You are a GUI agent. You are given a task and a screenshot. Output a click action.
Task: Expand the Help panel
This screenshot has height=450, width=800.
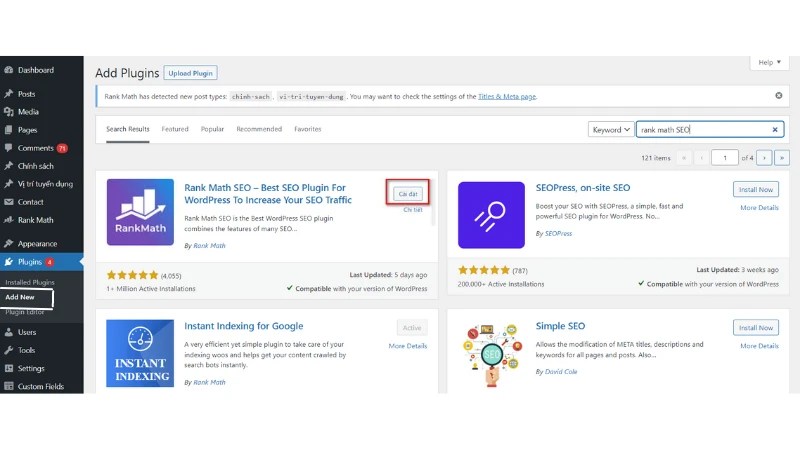[x=769, y=62]
